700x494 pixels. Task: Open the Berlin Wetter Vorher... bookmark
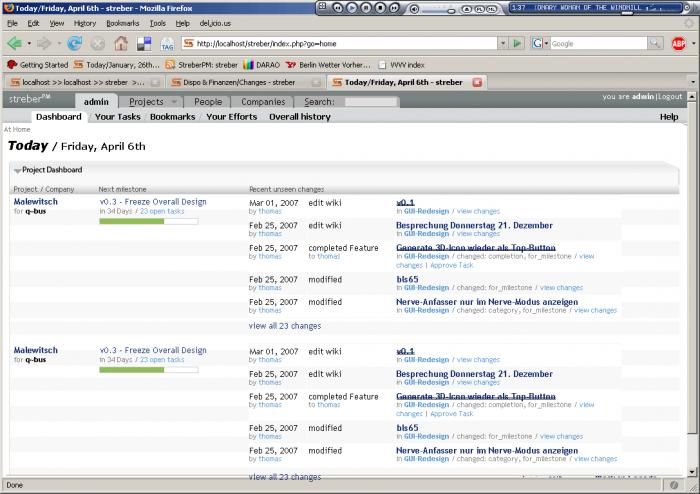tap(328, 65)
